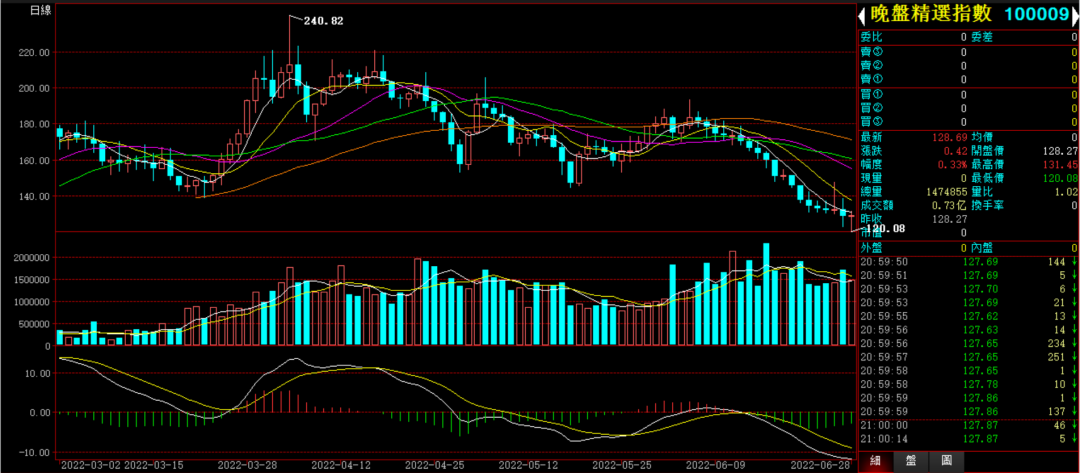Screen dimensions: 1080x473
Task: Select the 500000 volume axis label
Action: (34, 324)
